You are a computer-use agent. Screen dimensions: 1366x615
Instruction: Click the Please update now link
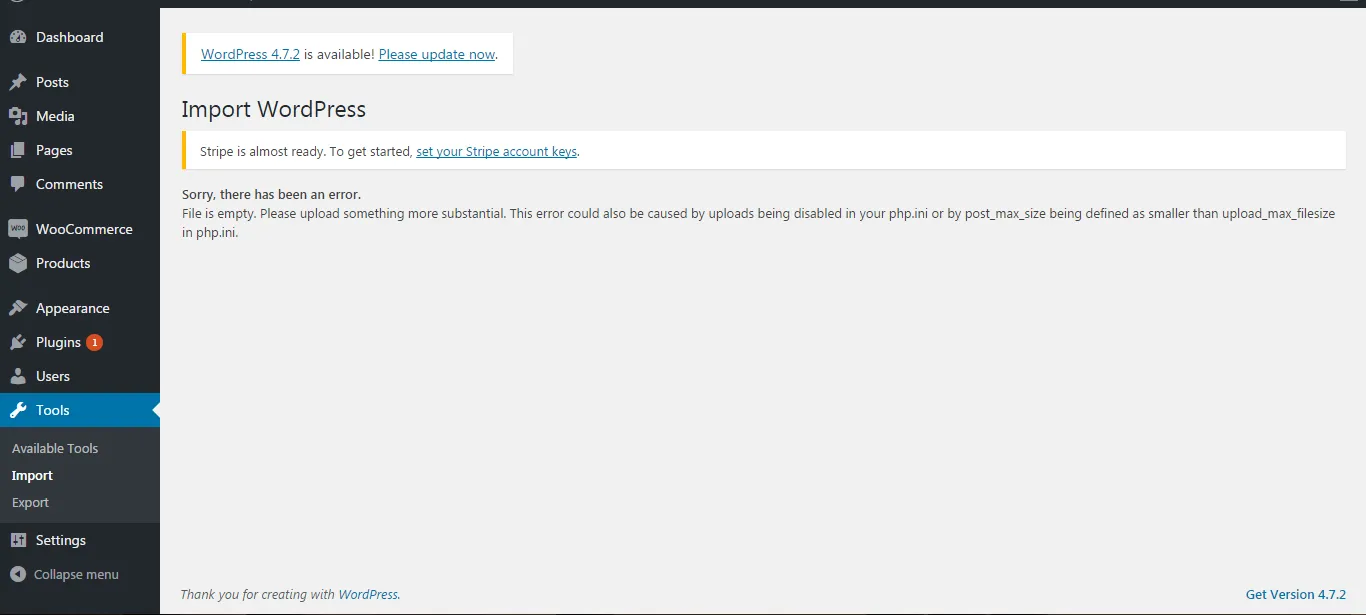click(x=437, y=54)
